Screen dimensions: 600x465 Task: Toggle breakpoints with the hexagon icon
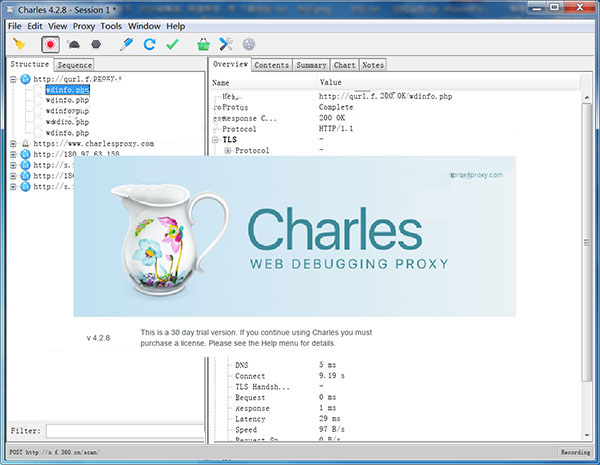(96, 44)
